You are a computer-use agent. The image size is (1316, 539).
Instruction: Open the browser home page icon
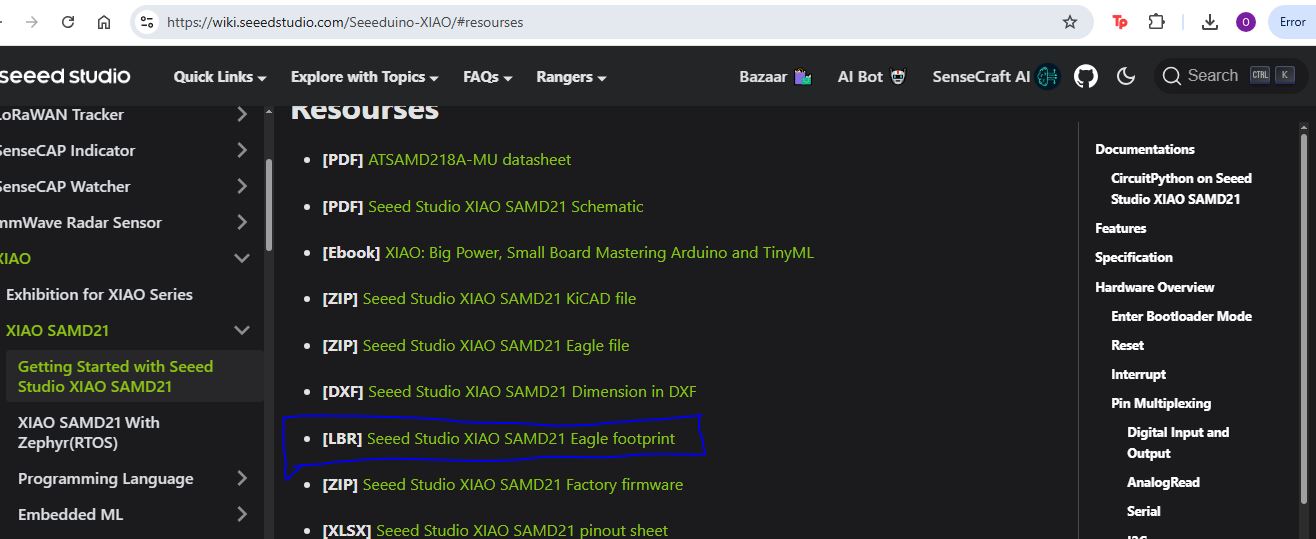point(104,21)
